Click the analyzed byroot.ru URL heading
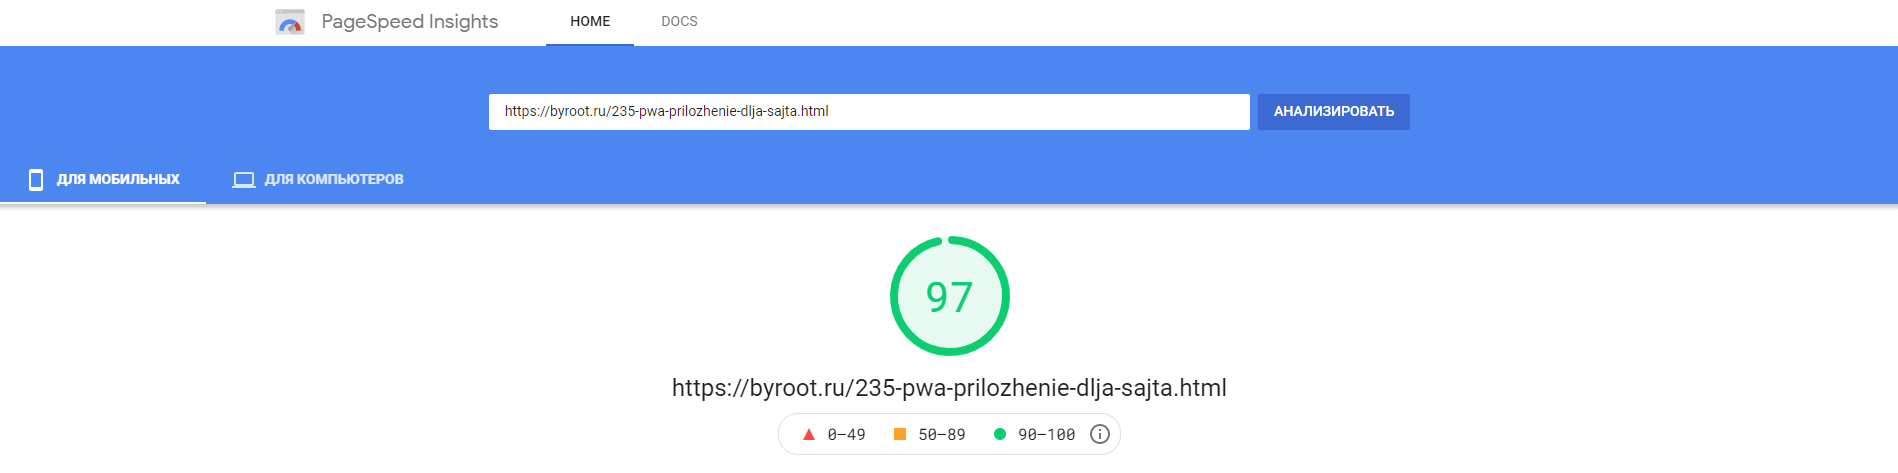The image size is (1898, 473). point(949,388)
